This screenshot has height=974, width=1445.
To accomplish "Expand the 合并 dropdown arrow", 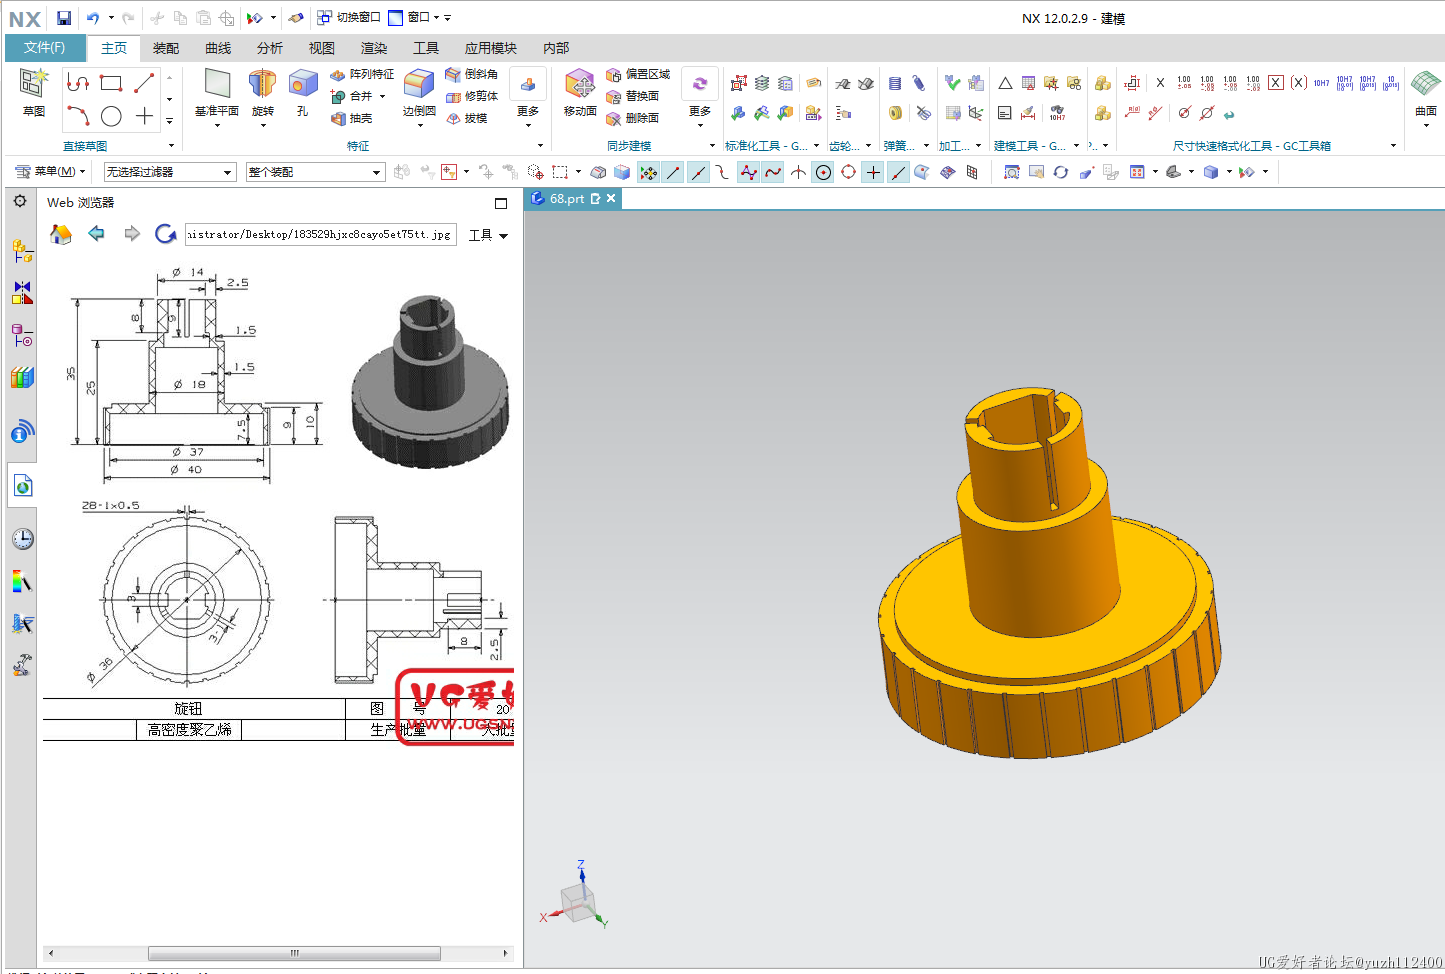I will [x=382, y=96].
